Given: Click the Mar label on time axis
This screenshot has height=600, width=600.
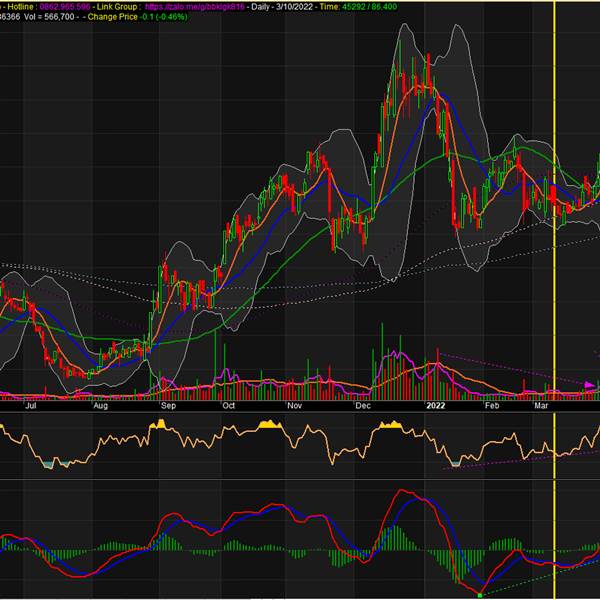Looking at the screenshot, I should coord(541,407).
